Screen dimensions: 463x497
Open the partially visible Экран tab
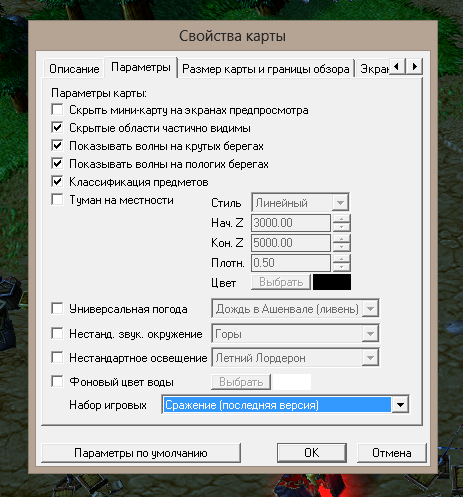[x=374, y=69]
